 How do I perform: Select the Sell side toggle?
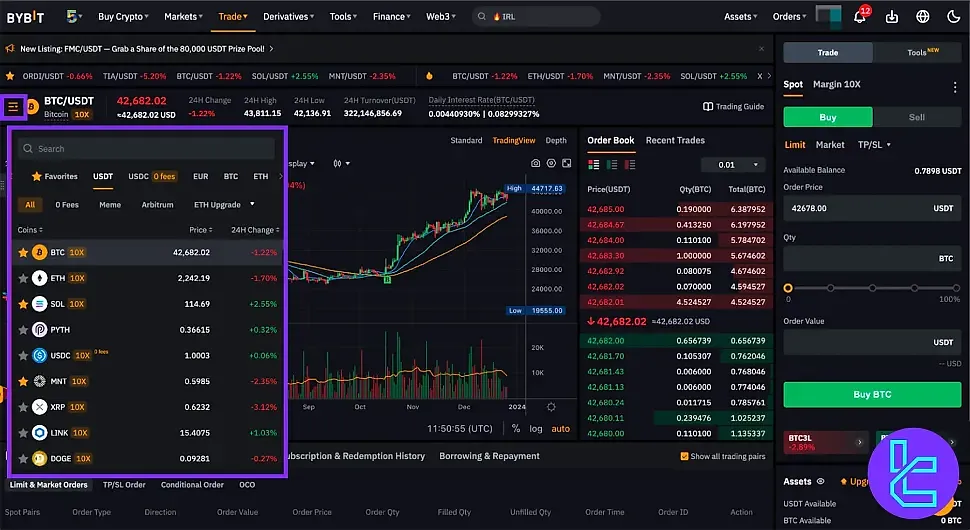tap(916, 117)
